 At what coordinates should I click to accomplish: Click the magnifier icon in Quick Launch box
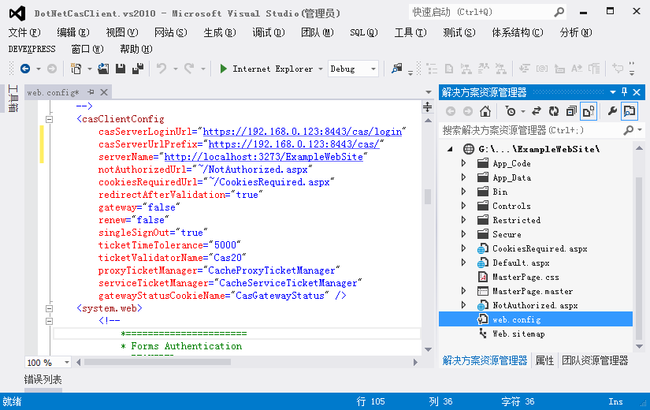point(559,12)
